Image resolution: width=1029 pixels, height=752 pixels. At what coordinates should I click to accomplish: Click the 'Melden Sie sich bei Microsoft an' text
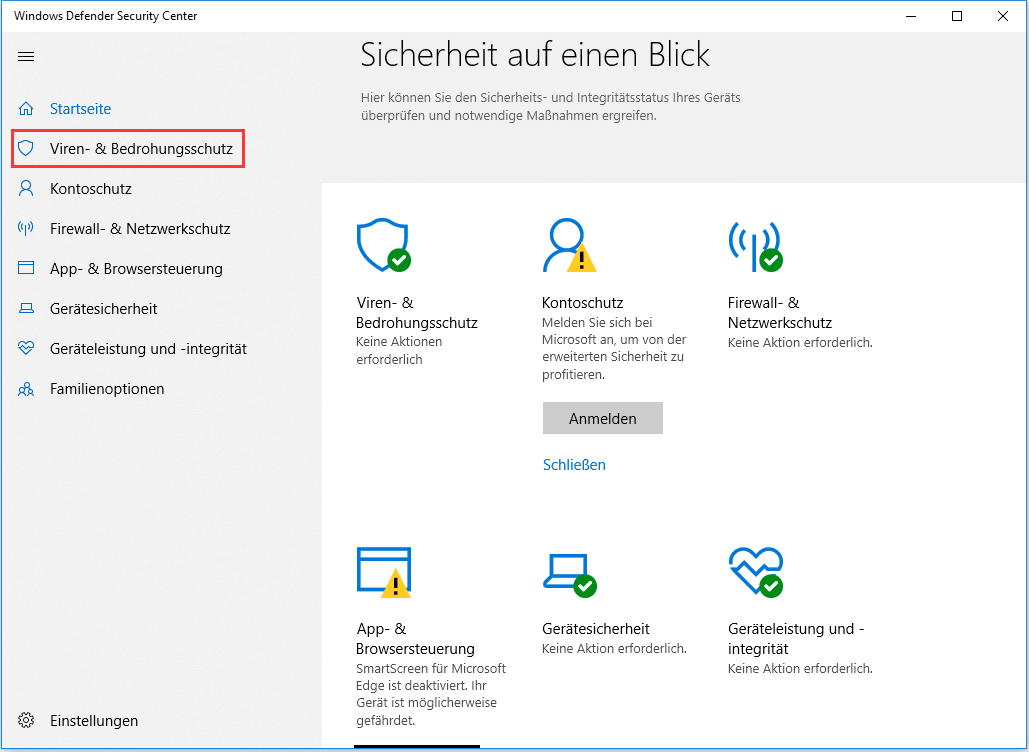click(x=614, y=348)
